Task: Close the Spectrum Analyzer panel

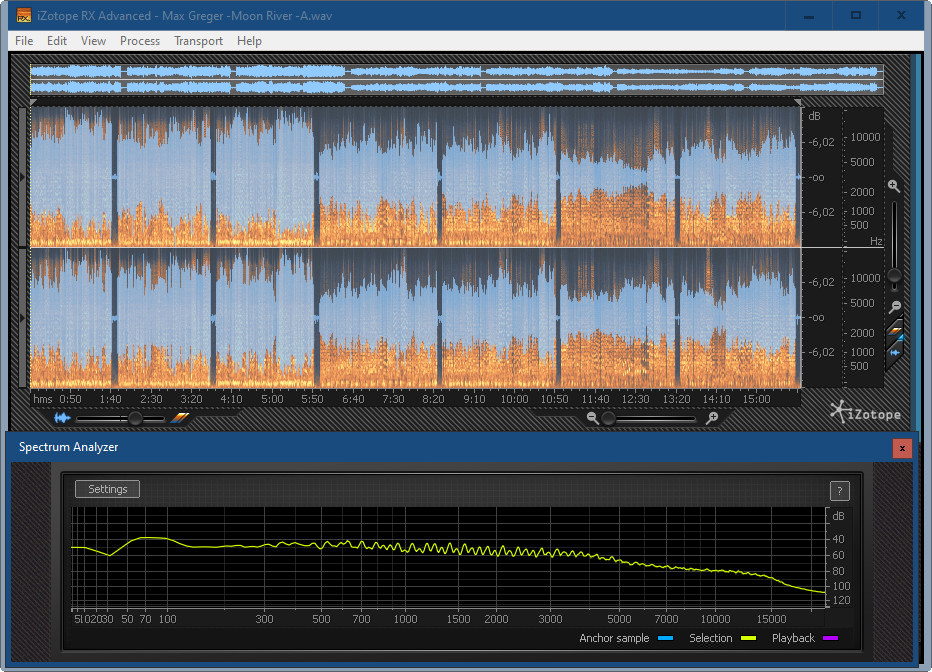Action: tap(902, 448)
